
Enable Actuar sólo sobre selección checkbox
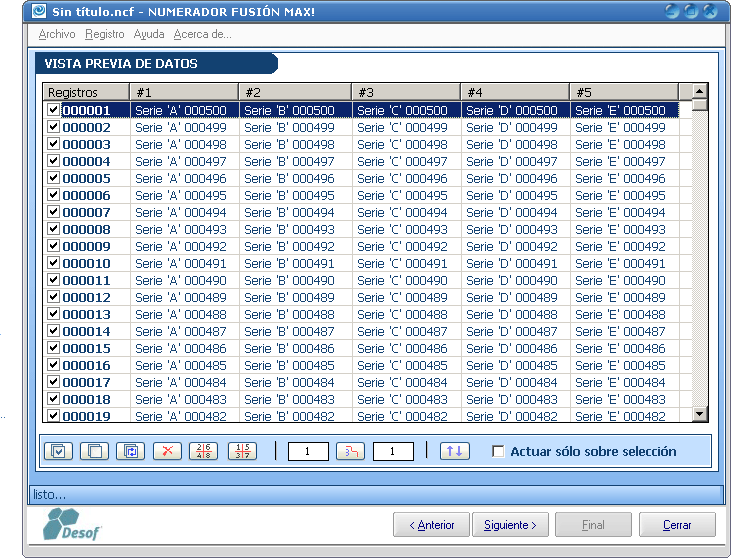click(498, 451)
